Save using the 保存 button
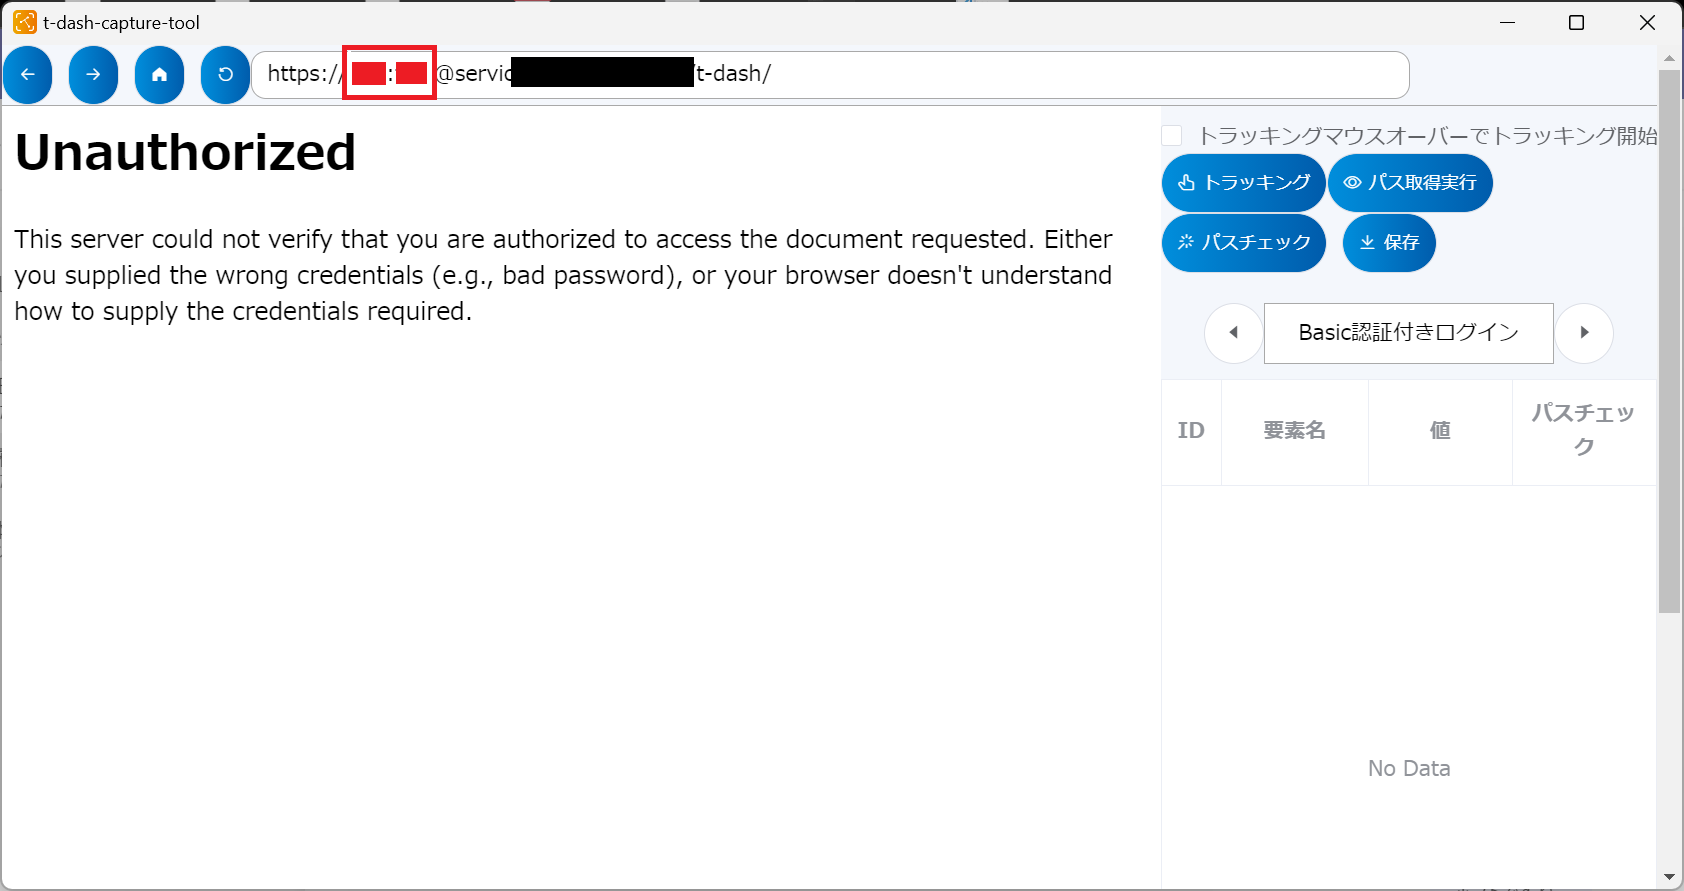The width and height of the screenshot is (1684, 891). click(x=1389, y=243)
